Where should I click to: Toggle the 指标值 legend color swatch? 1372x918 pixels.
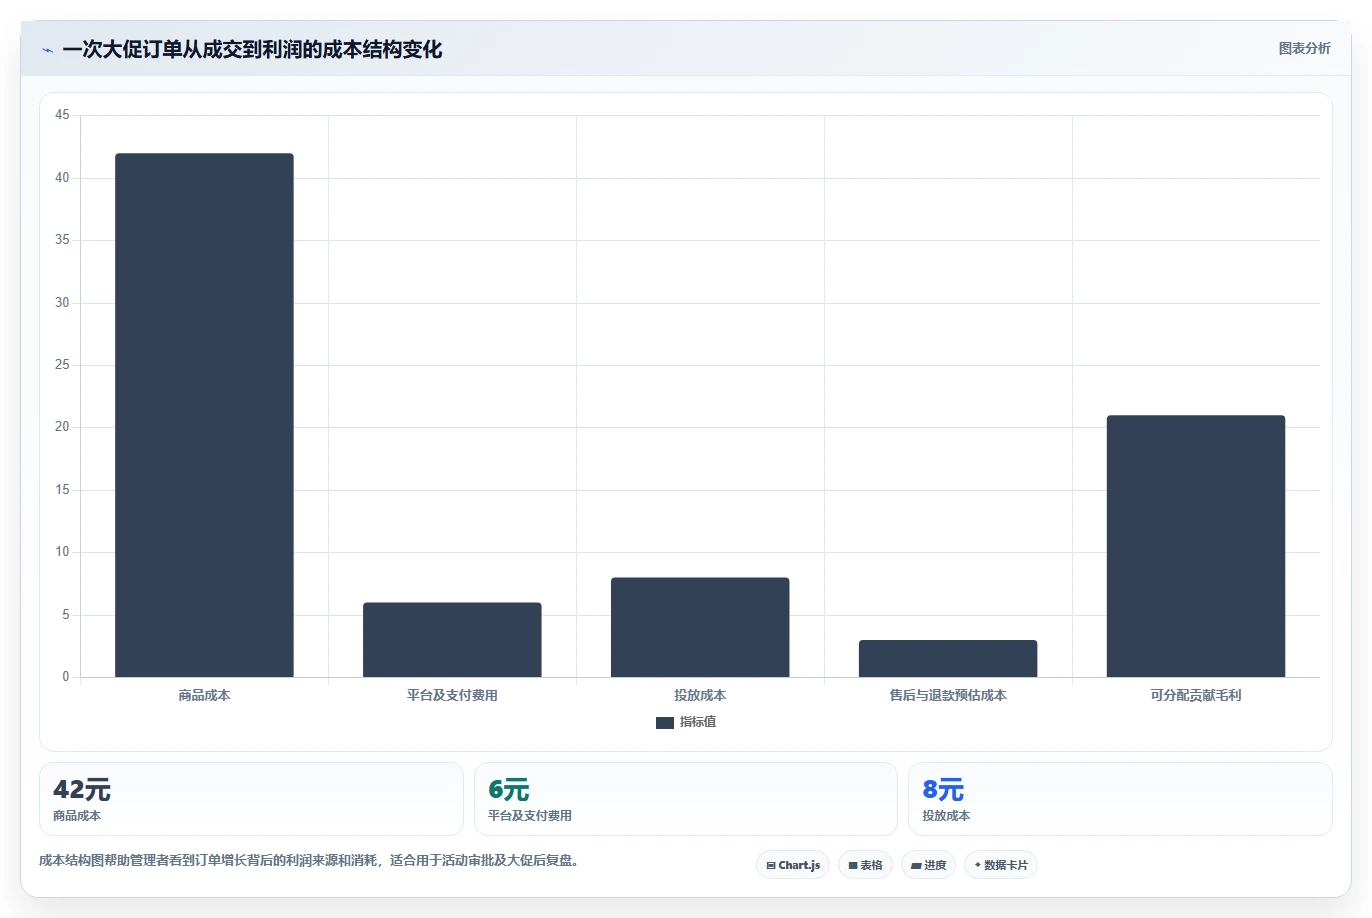(664, 723)
